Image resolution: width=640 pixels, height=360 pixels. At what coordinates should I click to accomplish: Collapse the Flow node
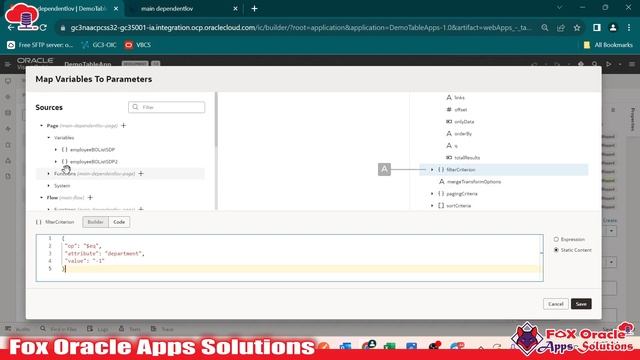pyautogui.click(x=41, y=198)
